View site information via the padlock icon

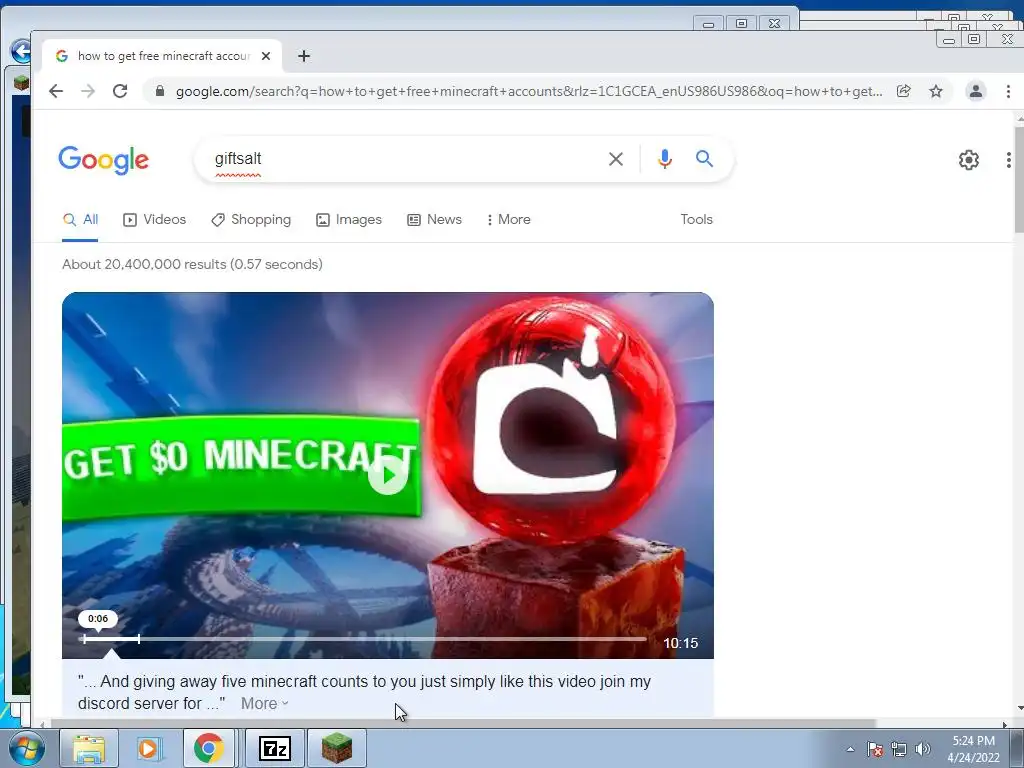pos(159,91)
